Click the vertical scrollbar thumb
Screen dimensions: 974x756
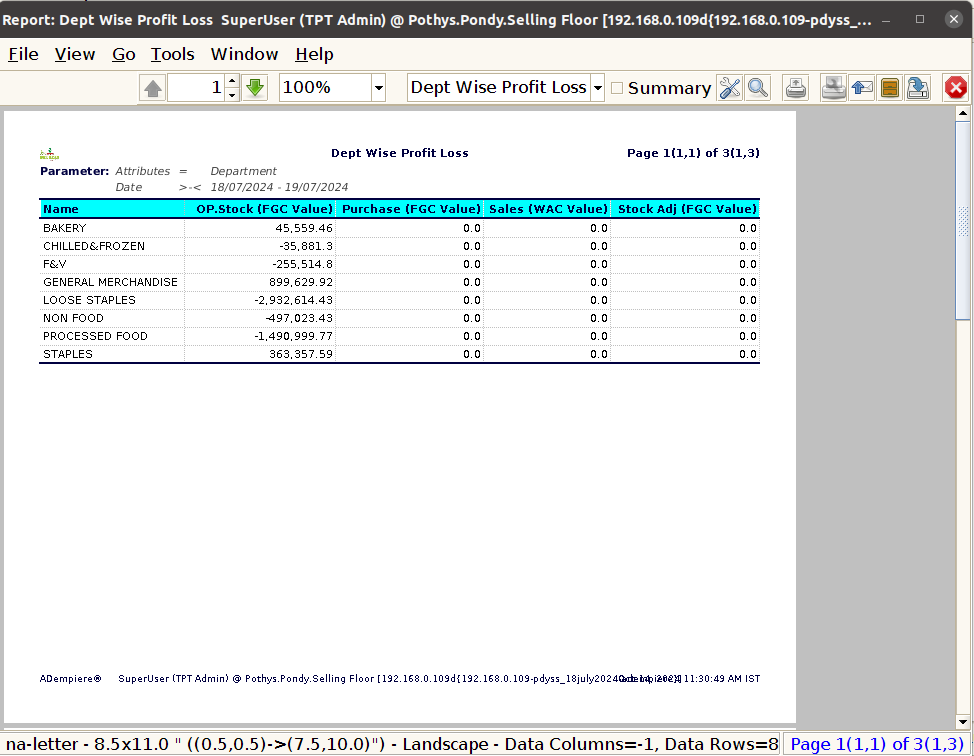pos(963,221)
